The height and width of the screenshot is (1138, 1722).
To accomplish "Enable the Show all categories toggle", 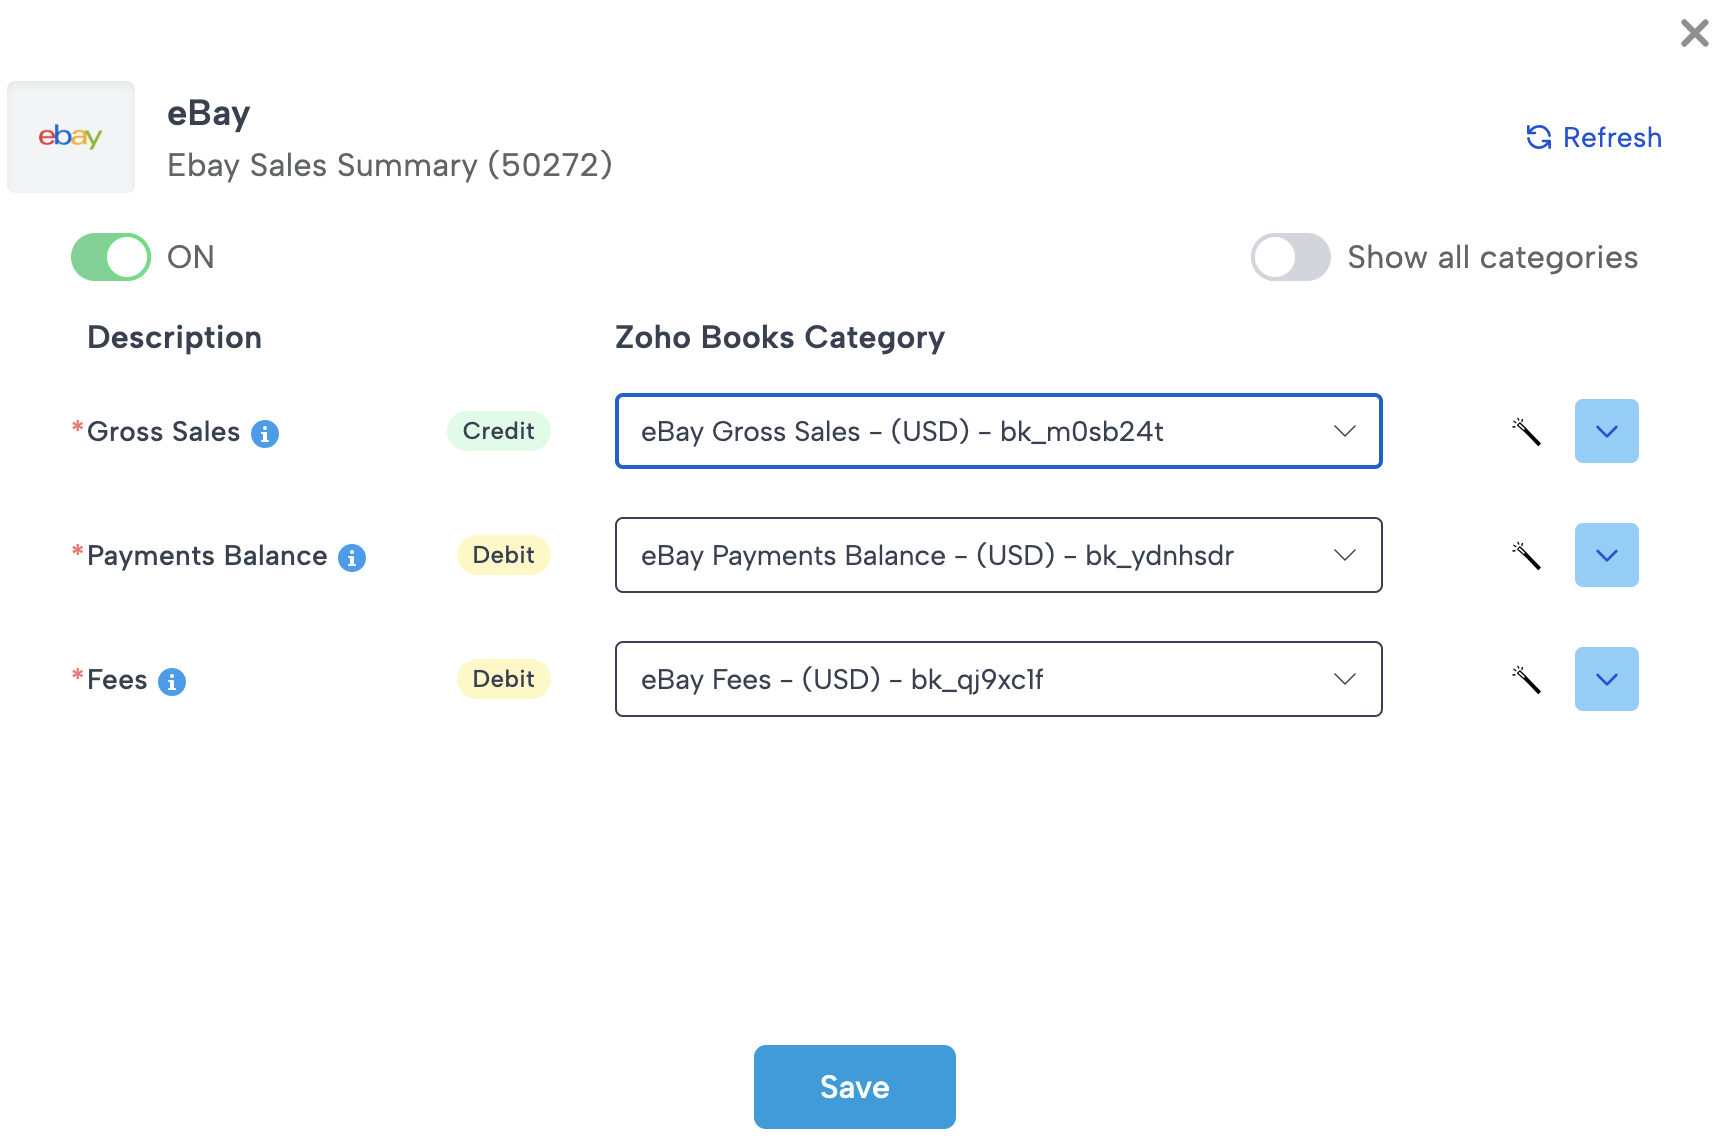I will (x=1290, y=257).
